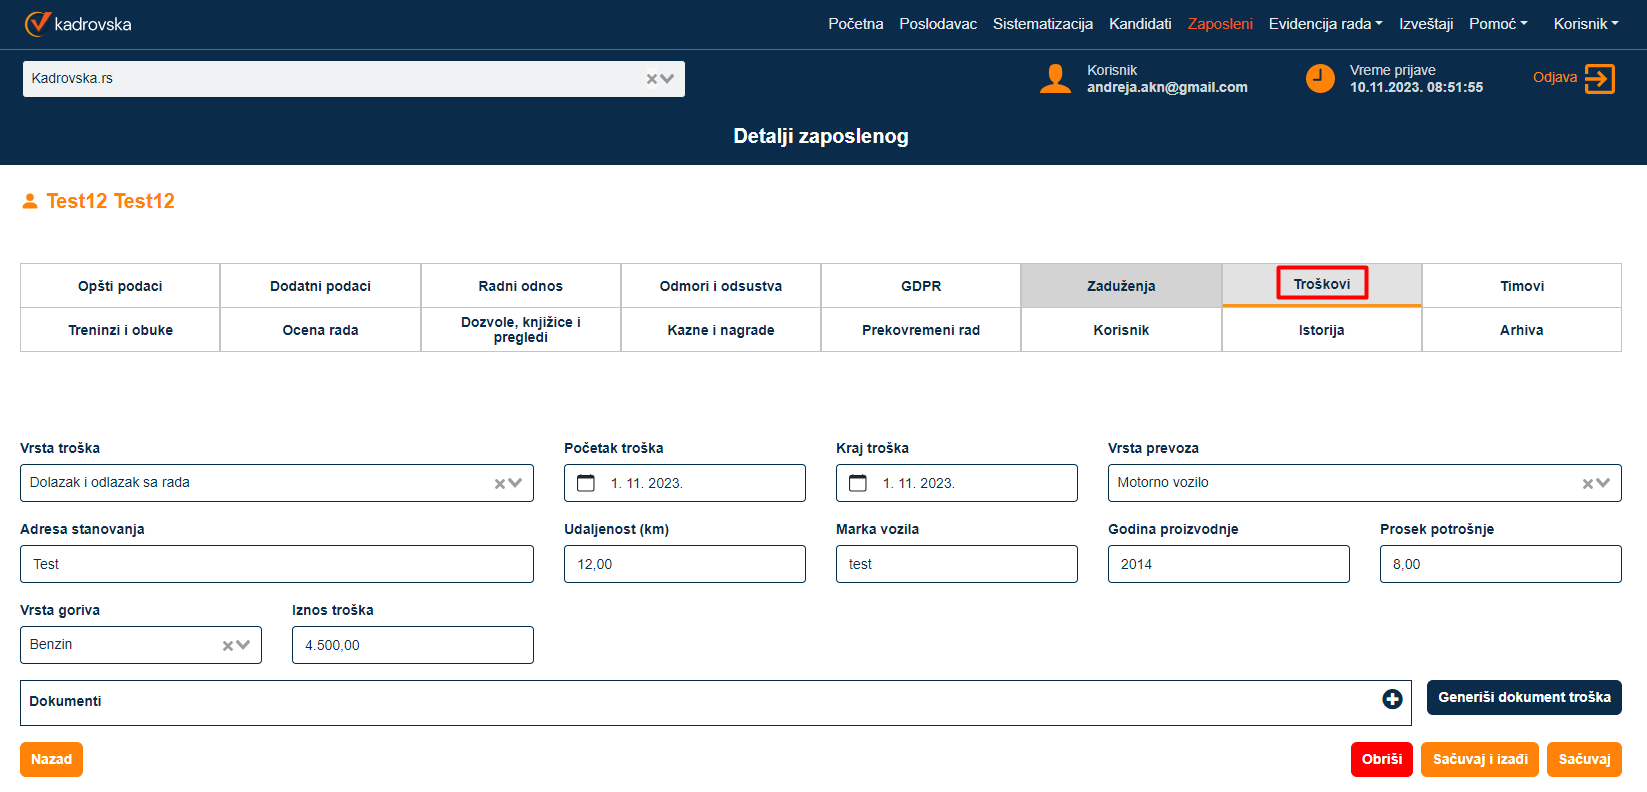Expand the Evidencija rada menu

click(x=1325, y=24)
